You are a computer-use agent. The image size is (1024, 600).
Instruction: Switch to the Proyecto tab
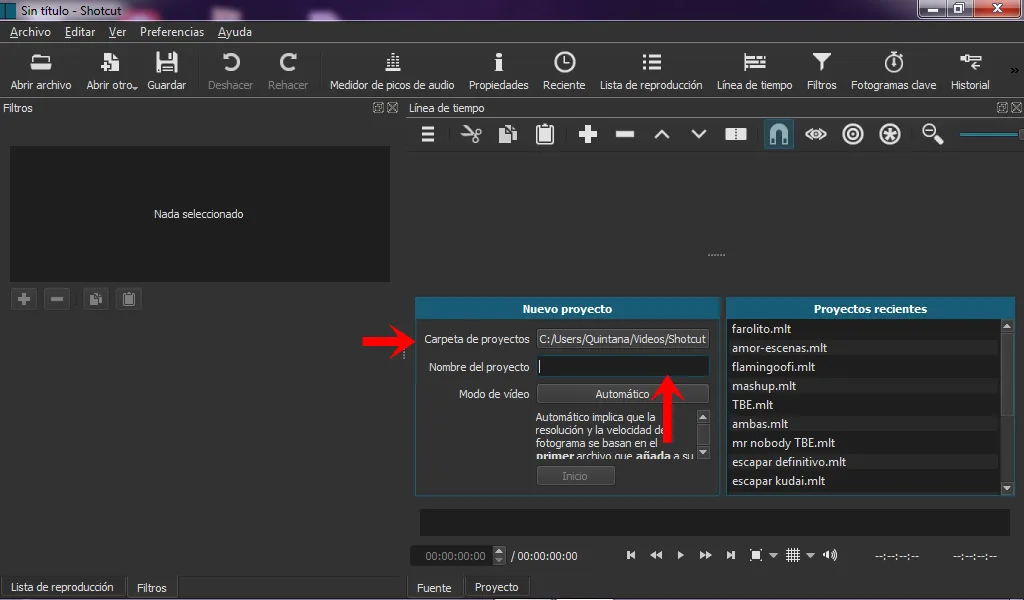tap(496, 587)
